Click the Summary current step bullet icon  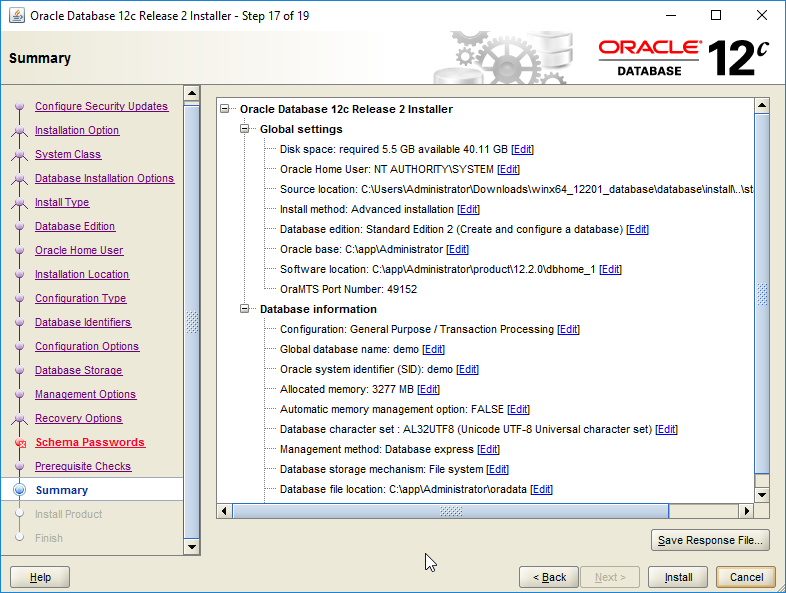[x=20, y=490]
